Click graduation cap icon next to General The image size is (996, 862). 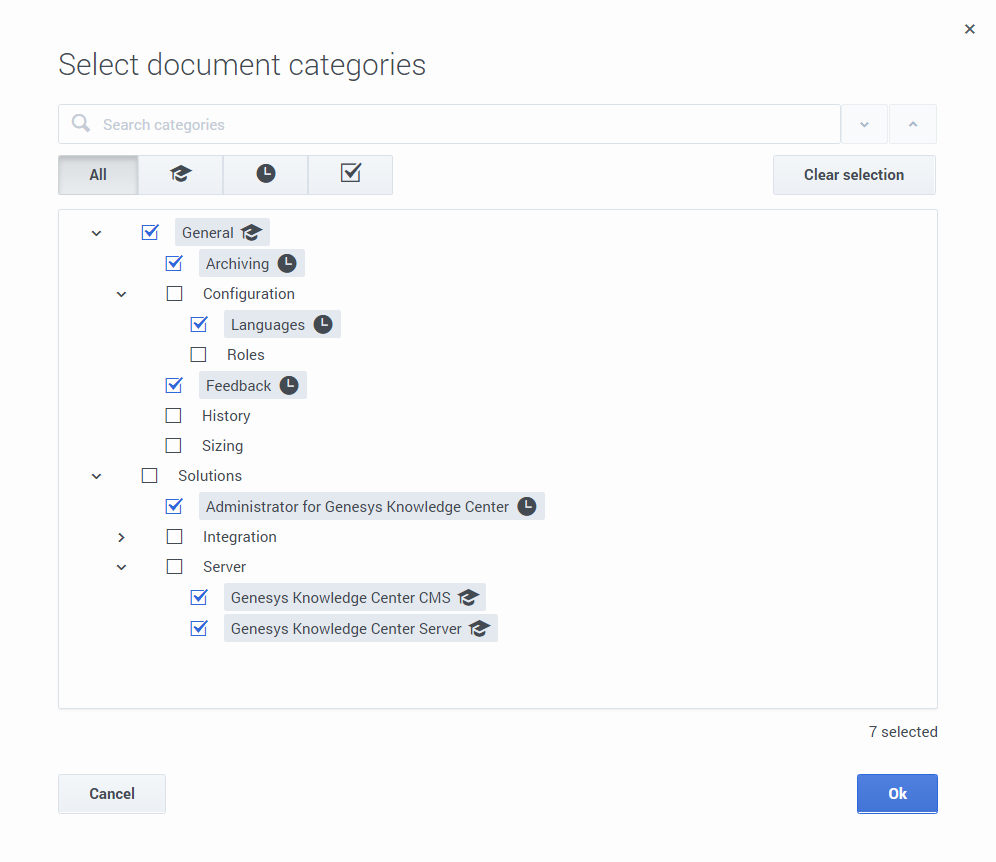click(251, 233)
